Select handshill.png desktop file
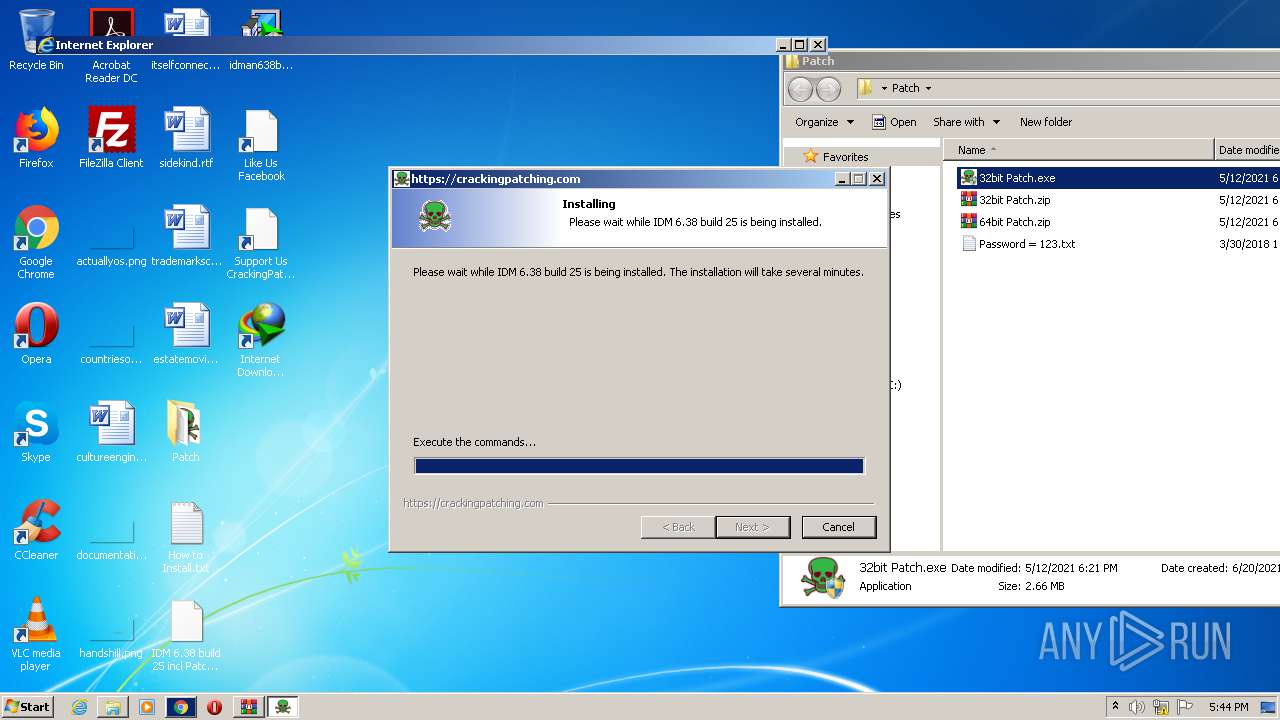This screenshot has height=720, width=1280. coord(111,634)
